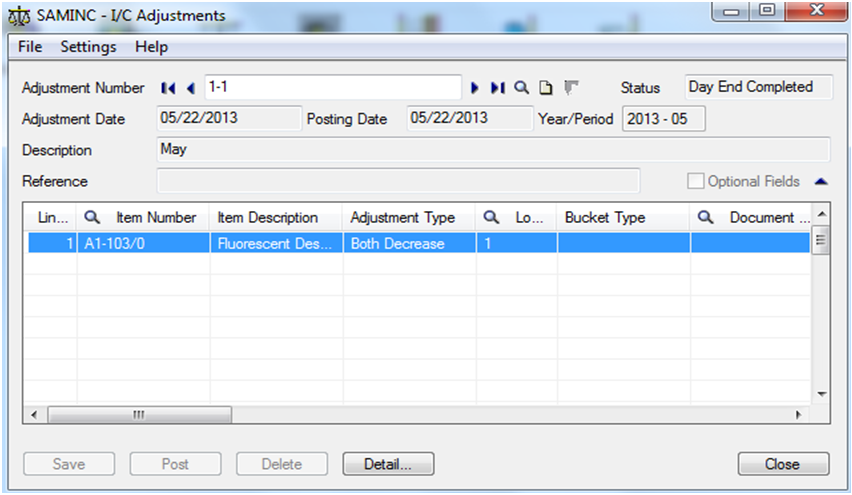Click the empty Reference field
852x495 pixels.
[x=398, y=180]
